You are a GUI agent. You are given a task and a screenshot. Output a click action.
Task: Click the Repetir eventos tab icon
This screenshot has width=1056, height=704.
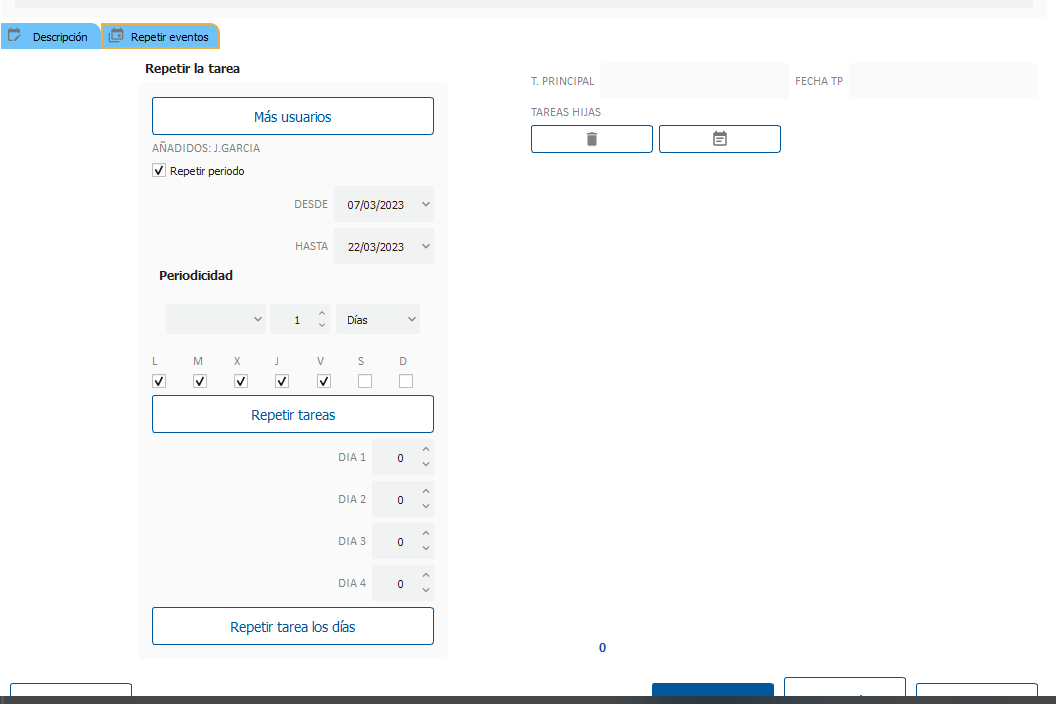click(x=116, y=36)
